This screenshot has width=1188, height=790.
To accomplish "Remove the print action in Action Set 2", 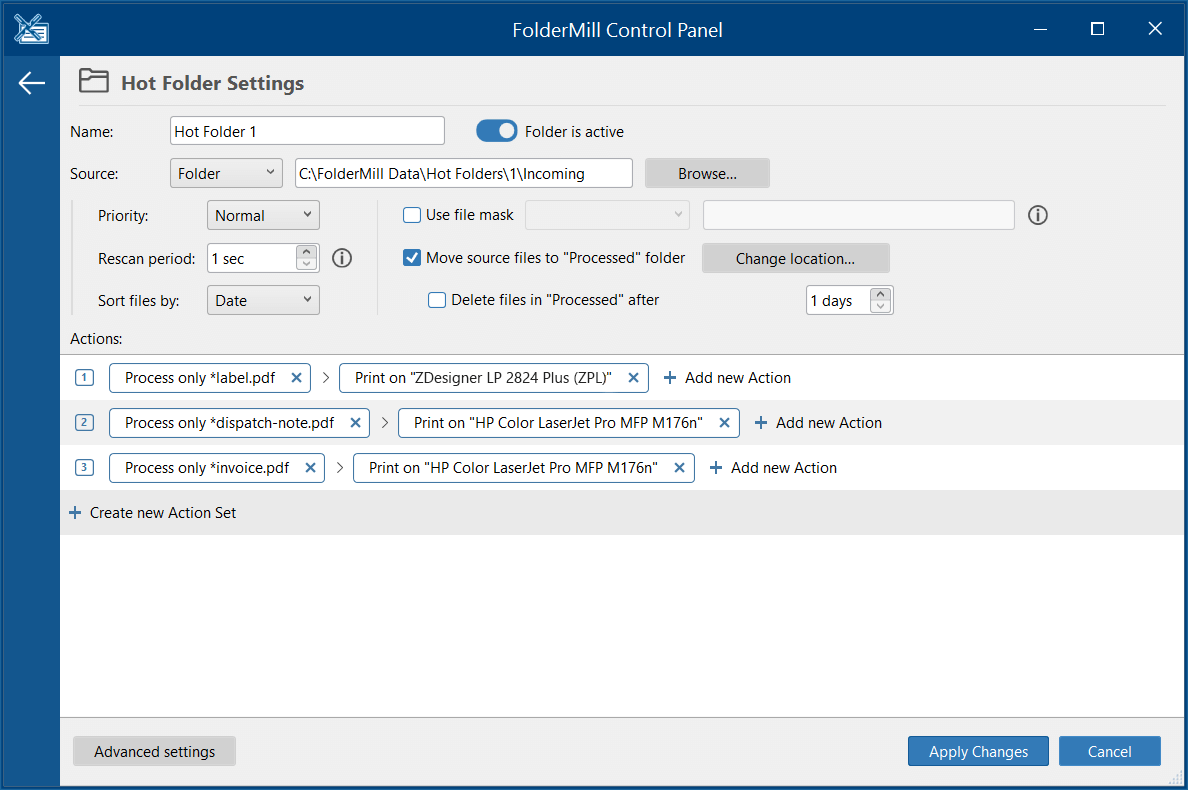I will pyautogui.click(x=724, y=423).
